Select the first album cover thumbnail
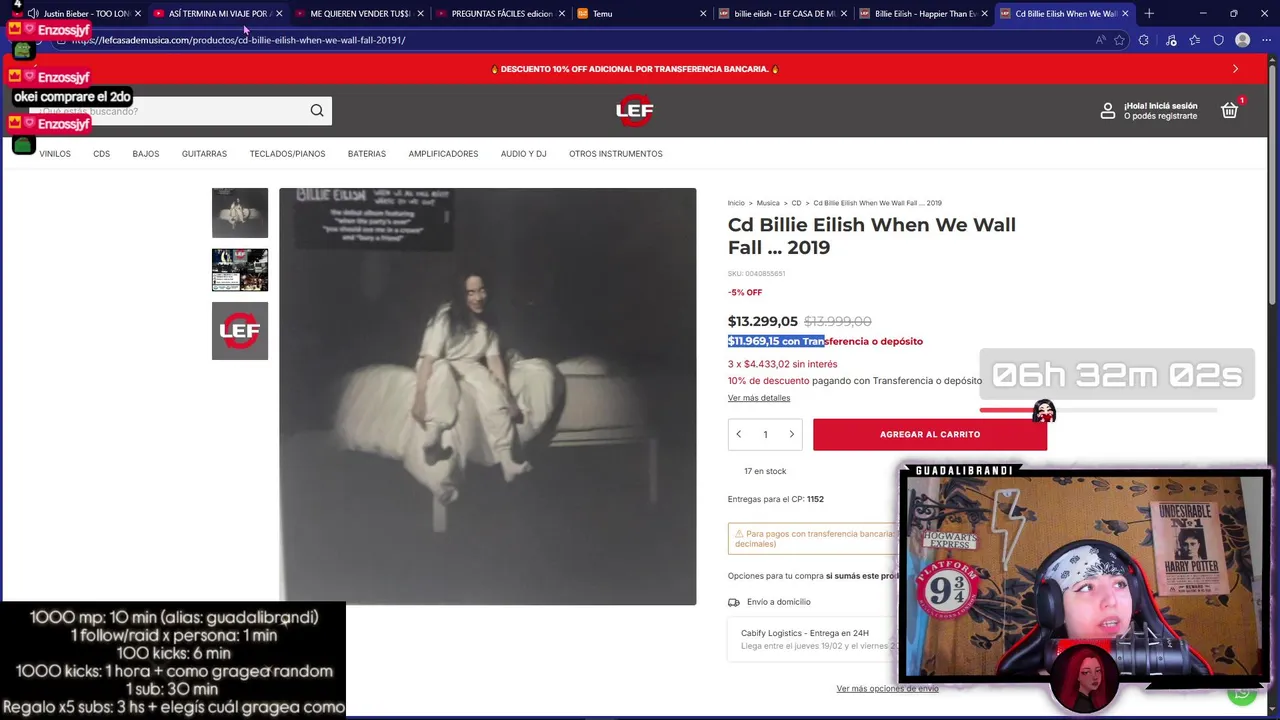The height and width of the screenshot is (720, 1280). pyautogui.click(x=240, y=213)
